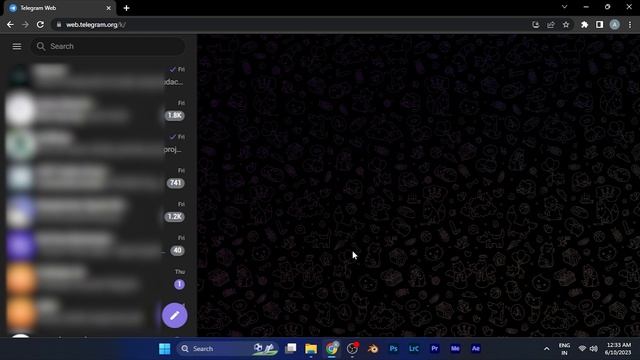Open the volume speaker tray icon
Screen dimensions: 640x360
[594, 349]
